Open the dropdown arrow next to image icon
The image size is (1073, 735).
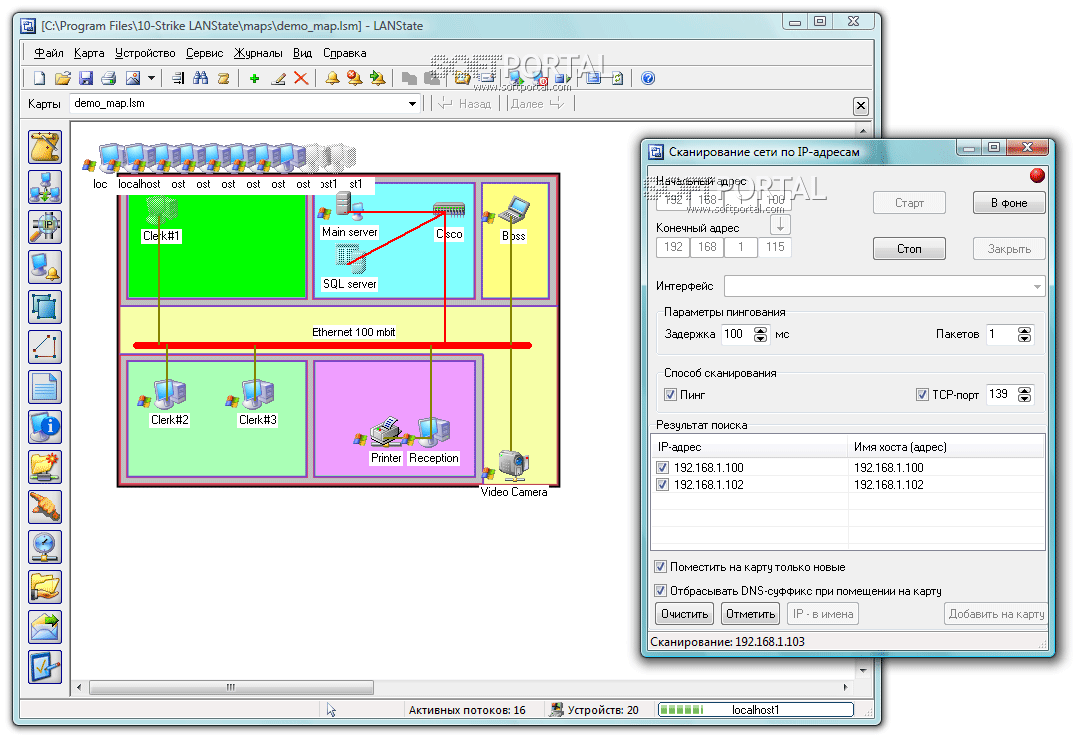(x=151, y=78)
